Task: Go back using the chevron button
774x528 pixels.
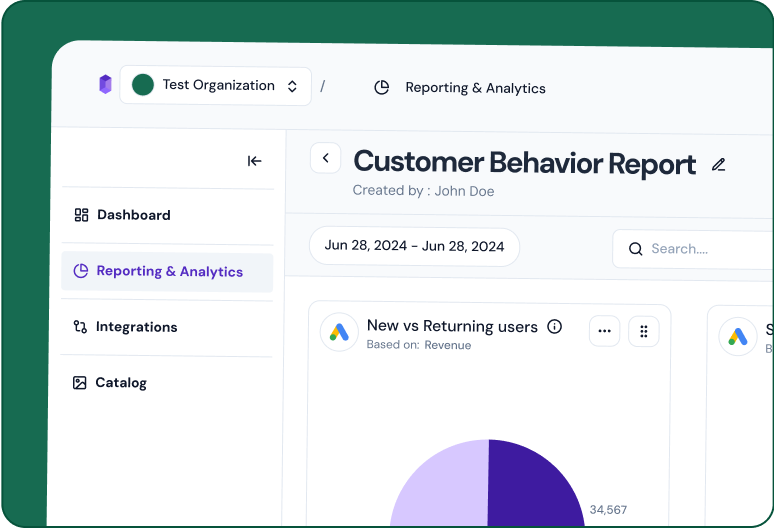Action: pos(326,158)
